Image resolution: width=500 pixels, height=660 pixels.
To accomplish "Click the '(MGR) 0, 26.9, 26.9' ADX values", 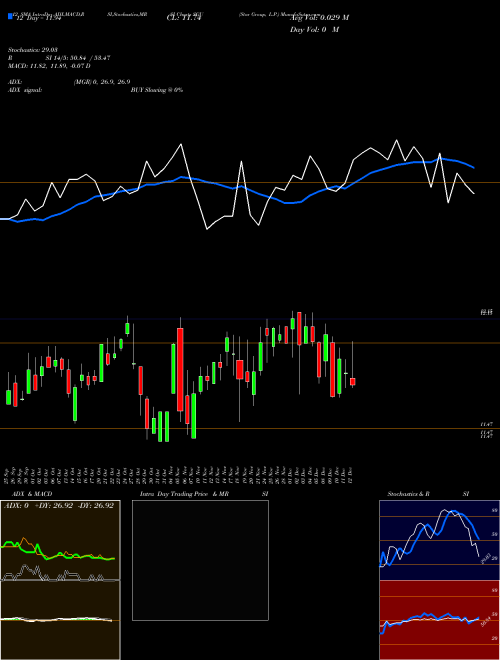I will coord(102,82).
